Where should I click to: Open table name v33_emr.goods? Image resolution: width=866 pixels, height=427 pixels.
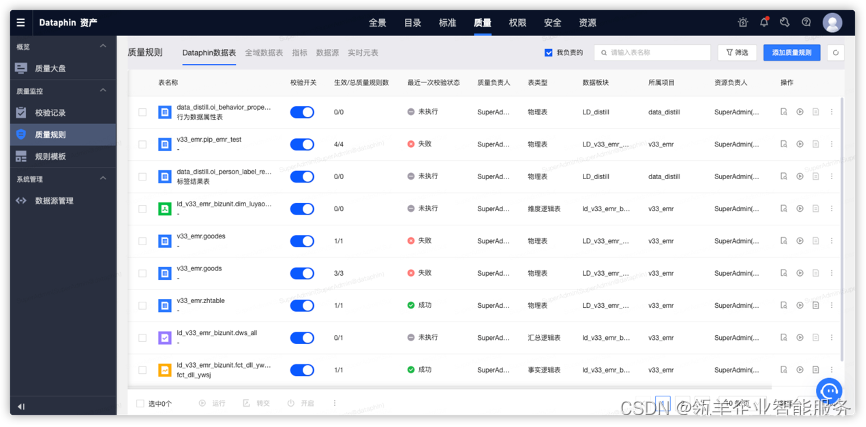(199, 268)
